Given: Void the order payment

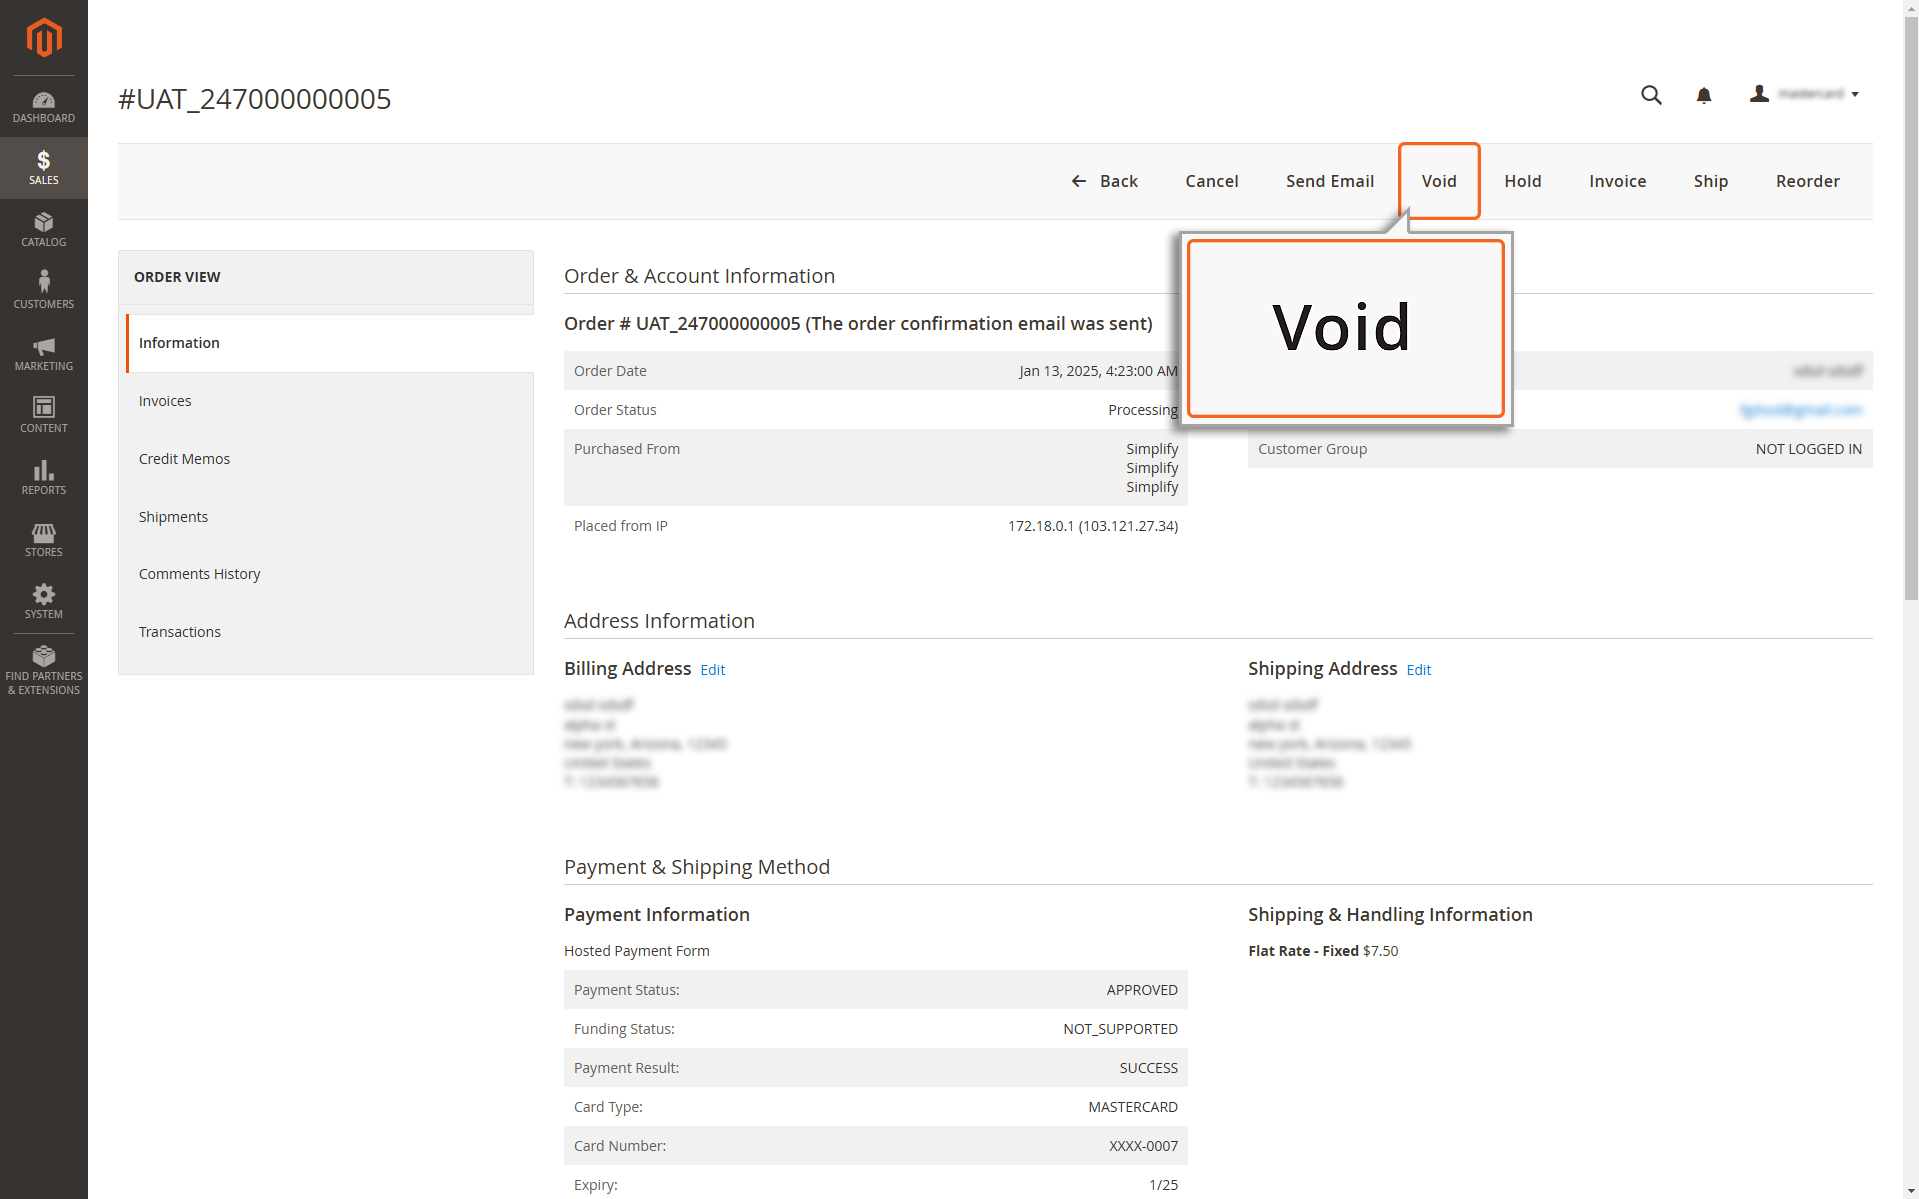Looking at the screenshot, I should click(1439, 181).
